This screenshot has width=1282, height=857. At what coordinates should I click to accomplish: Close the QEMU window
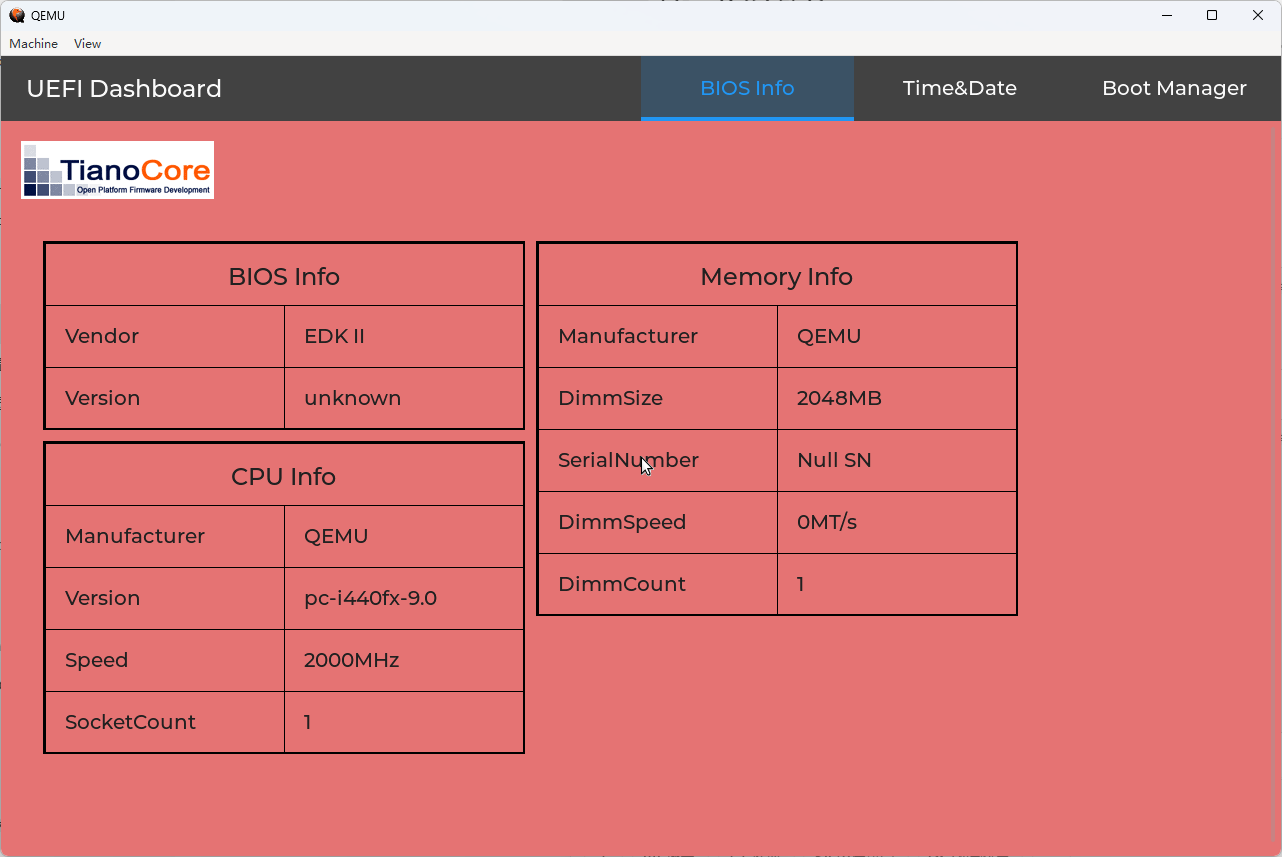pos(1258,15)
